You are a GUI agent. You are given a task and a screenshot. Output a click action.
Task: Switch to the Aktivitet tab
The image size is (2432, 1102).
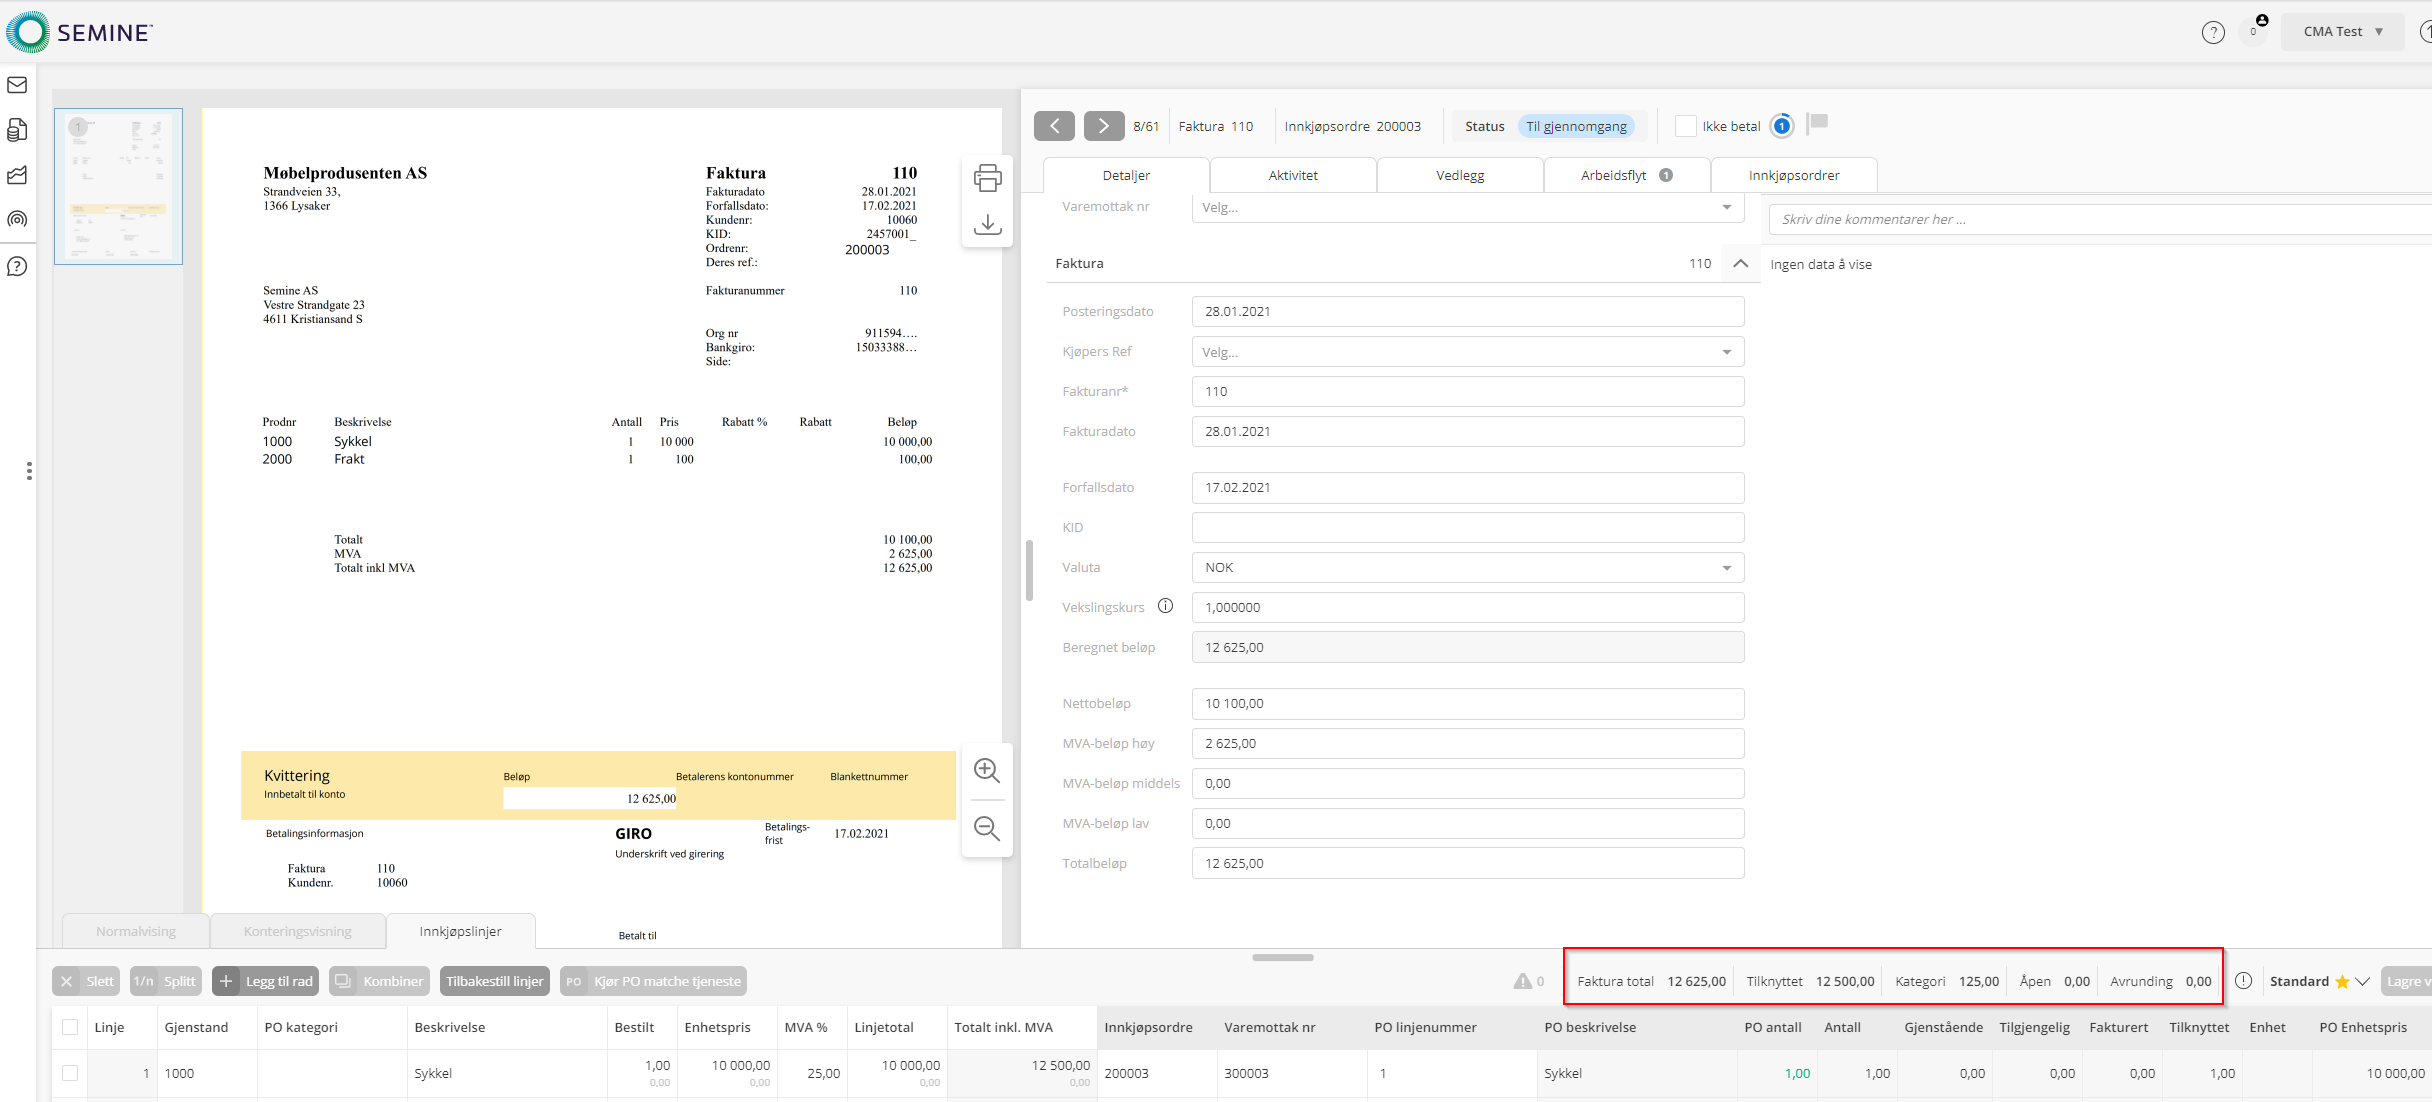click(x=1292, y=175)
